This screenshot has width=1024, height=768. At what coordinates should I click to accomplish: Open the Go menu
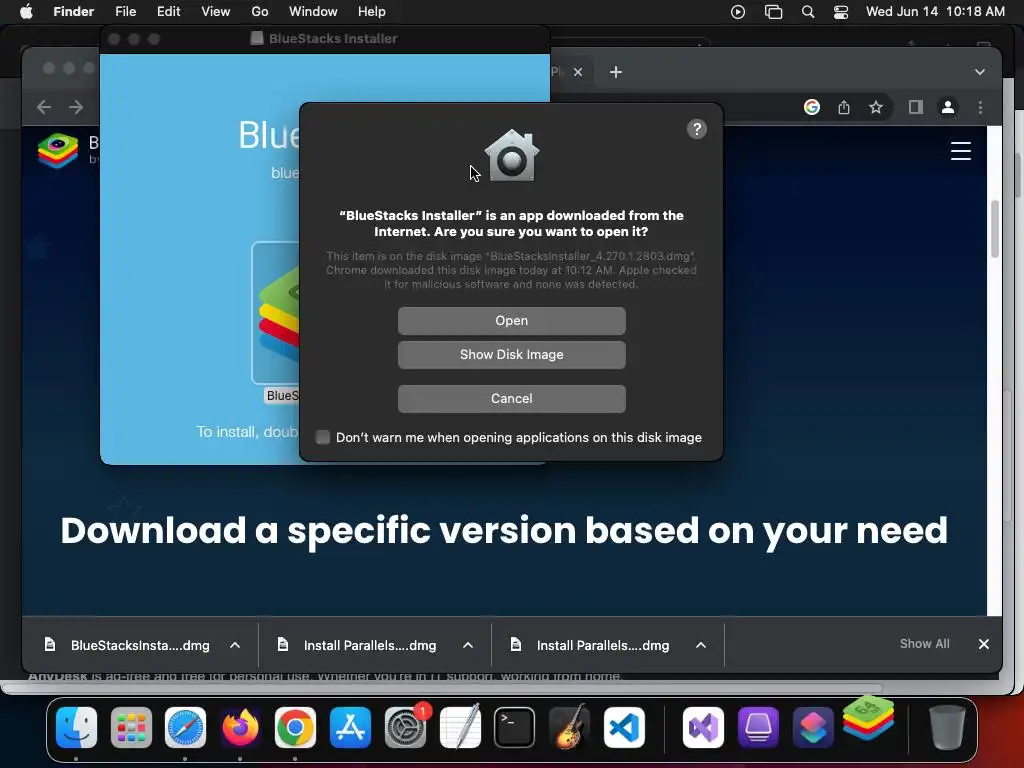[260, 12]
